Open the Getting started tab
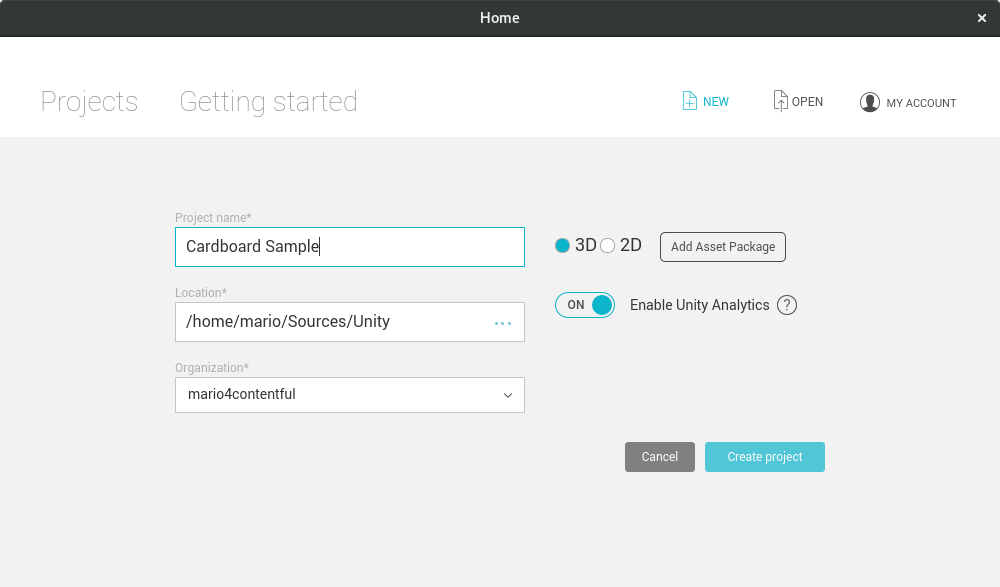The width and height of the screenshot is (1000, 587). (x=268, y=102)
